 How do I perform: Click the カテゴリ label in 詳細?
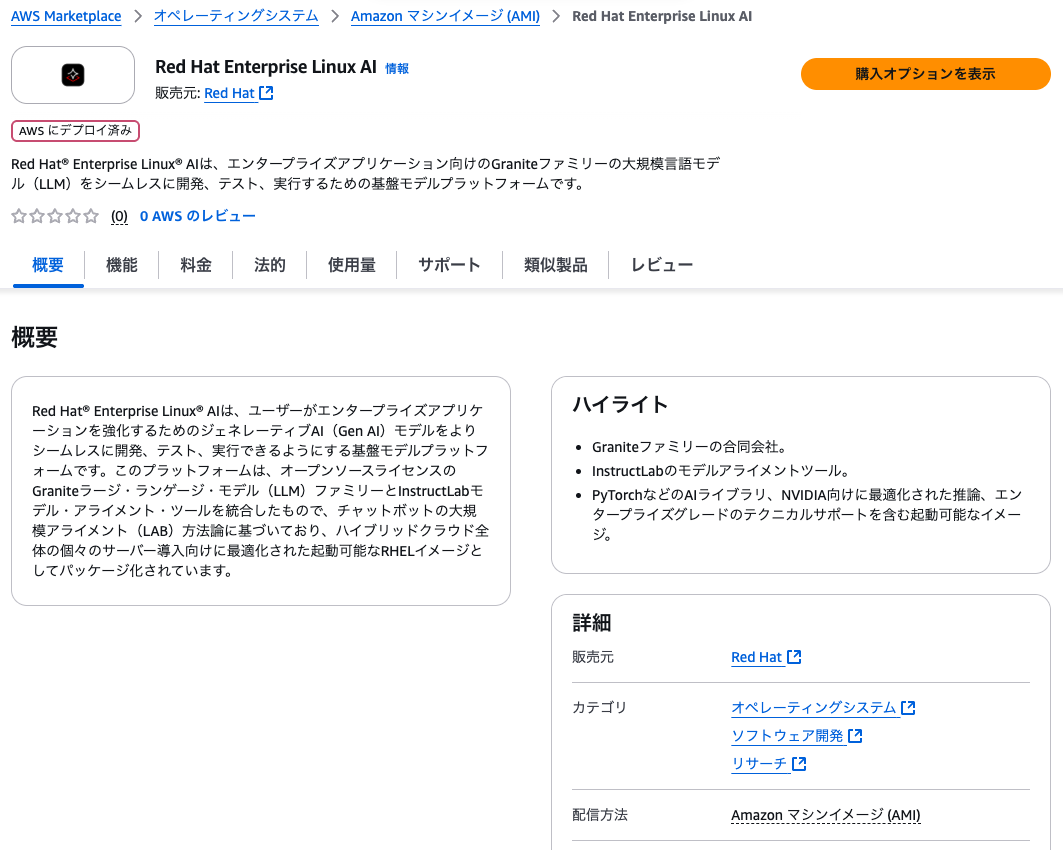[599, 708]
